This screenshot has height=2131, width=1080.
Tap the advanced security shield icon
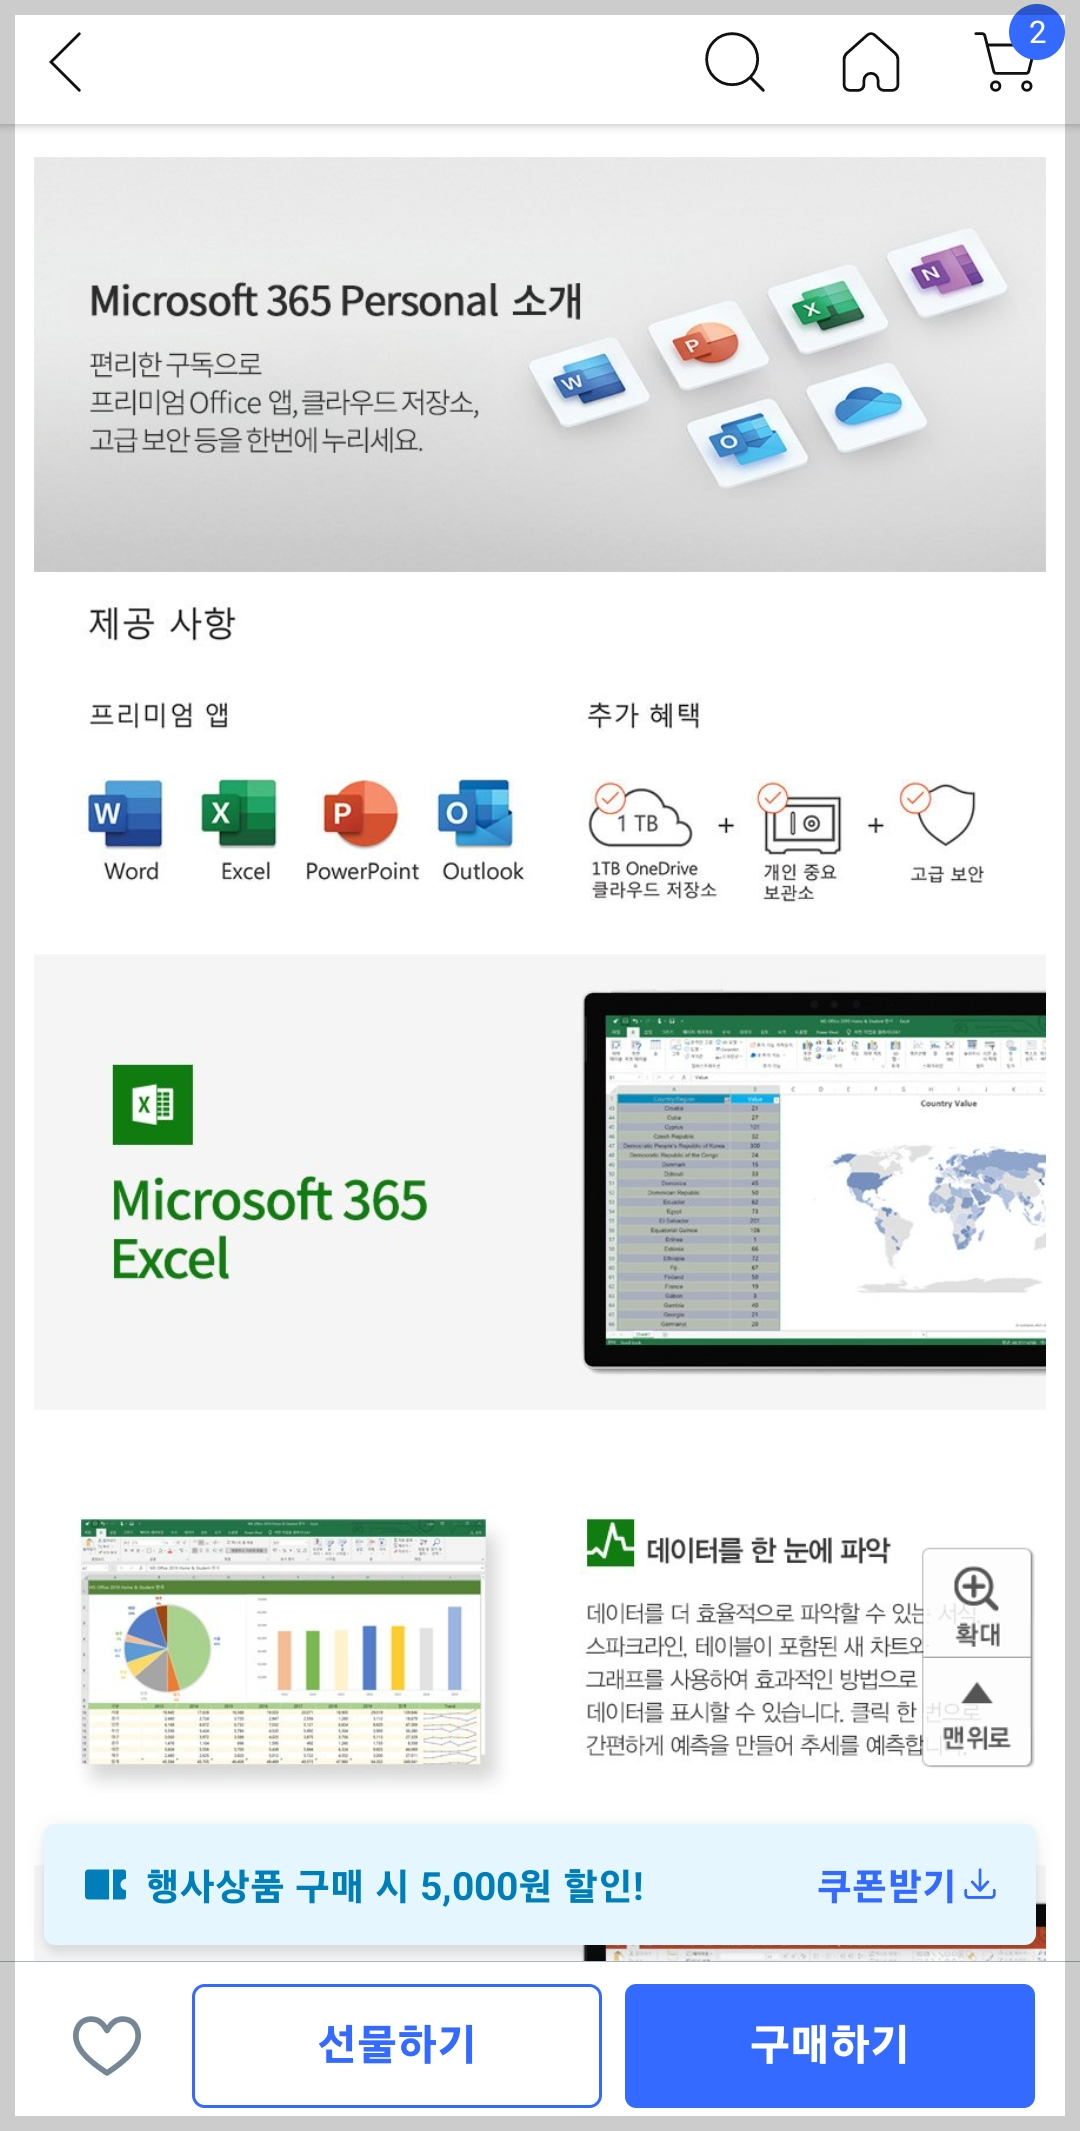pyautogui.click(x=938, y=814)
